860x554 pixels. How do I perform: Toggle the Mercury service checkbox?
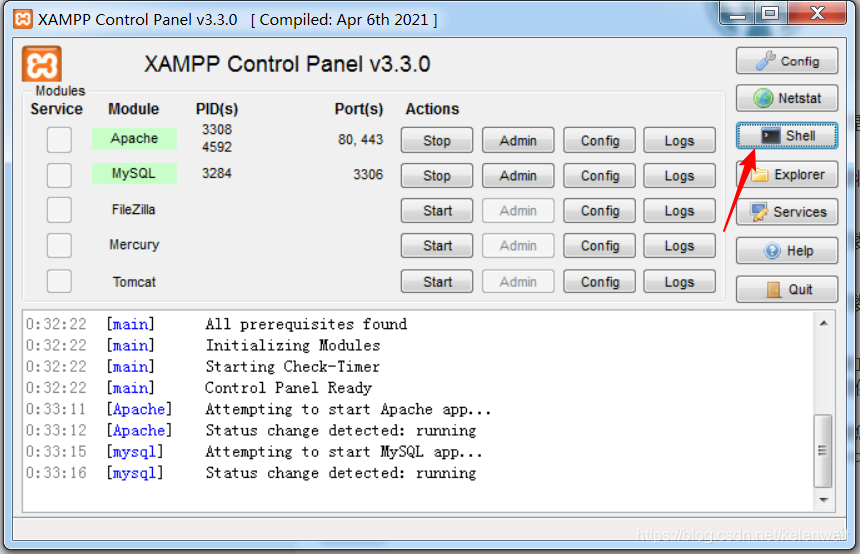click(59, 245)
